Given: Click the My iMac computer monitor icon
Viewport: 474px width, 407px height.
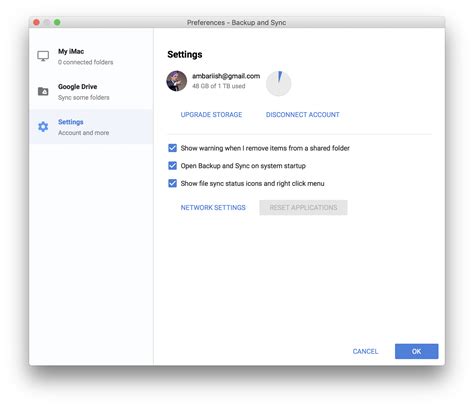Looking at the screenshot, I should pos(43,56).
